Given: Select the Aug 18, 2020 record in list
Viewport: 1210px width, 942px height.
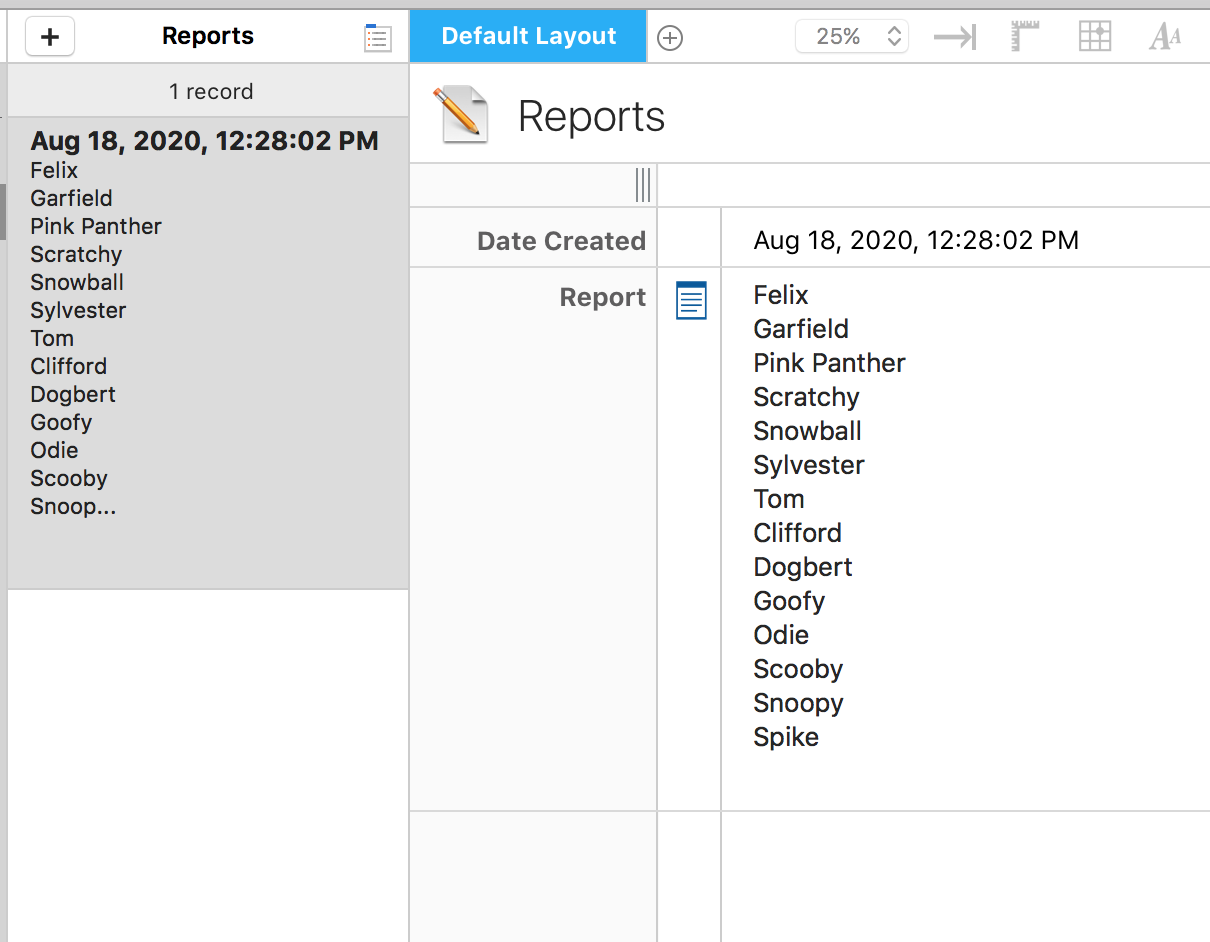Looking at the screenshot, I should tap(205, 142).
